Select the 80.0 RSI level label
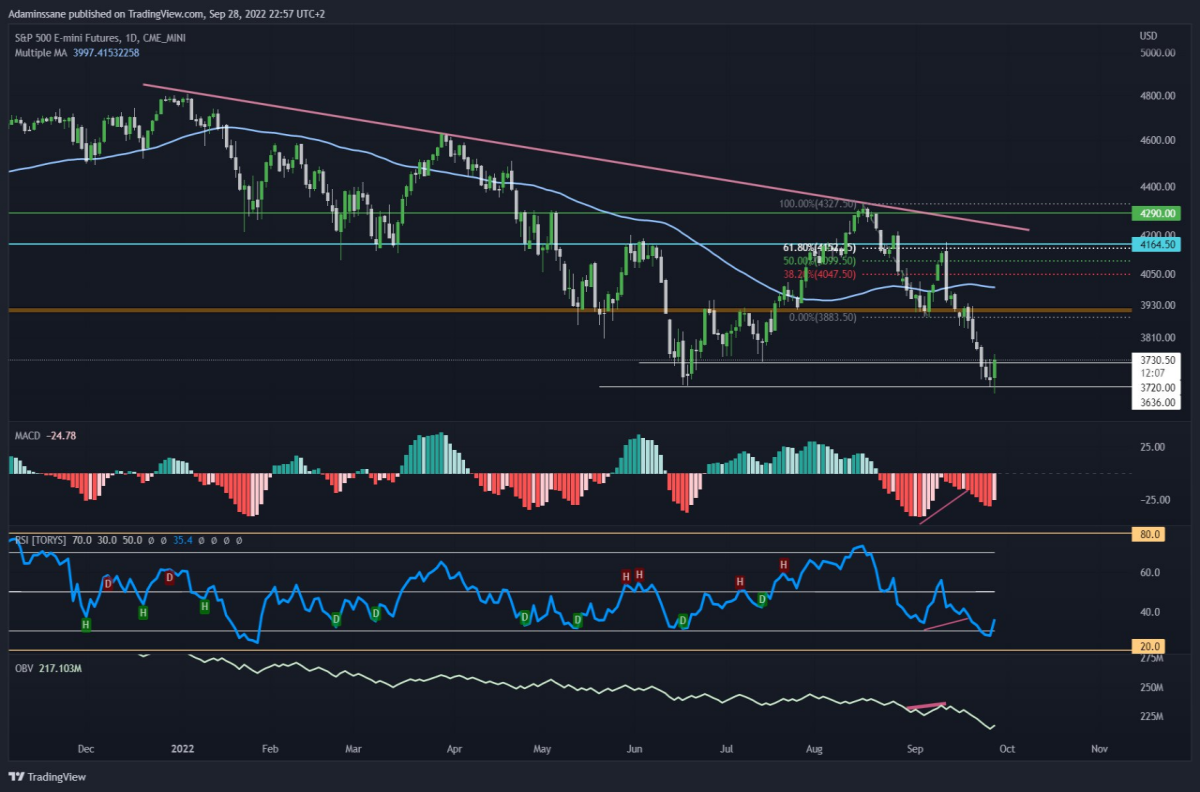1200x792 pixels. click(x=1148, y=535)
